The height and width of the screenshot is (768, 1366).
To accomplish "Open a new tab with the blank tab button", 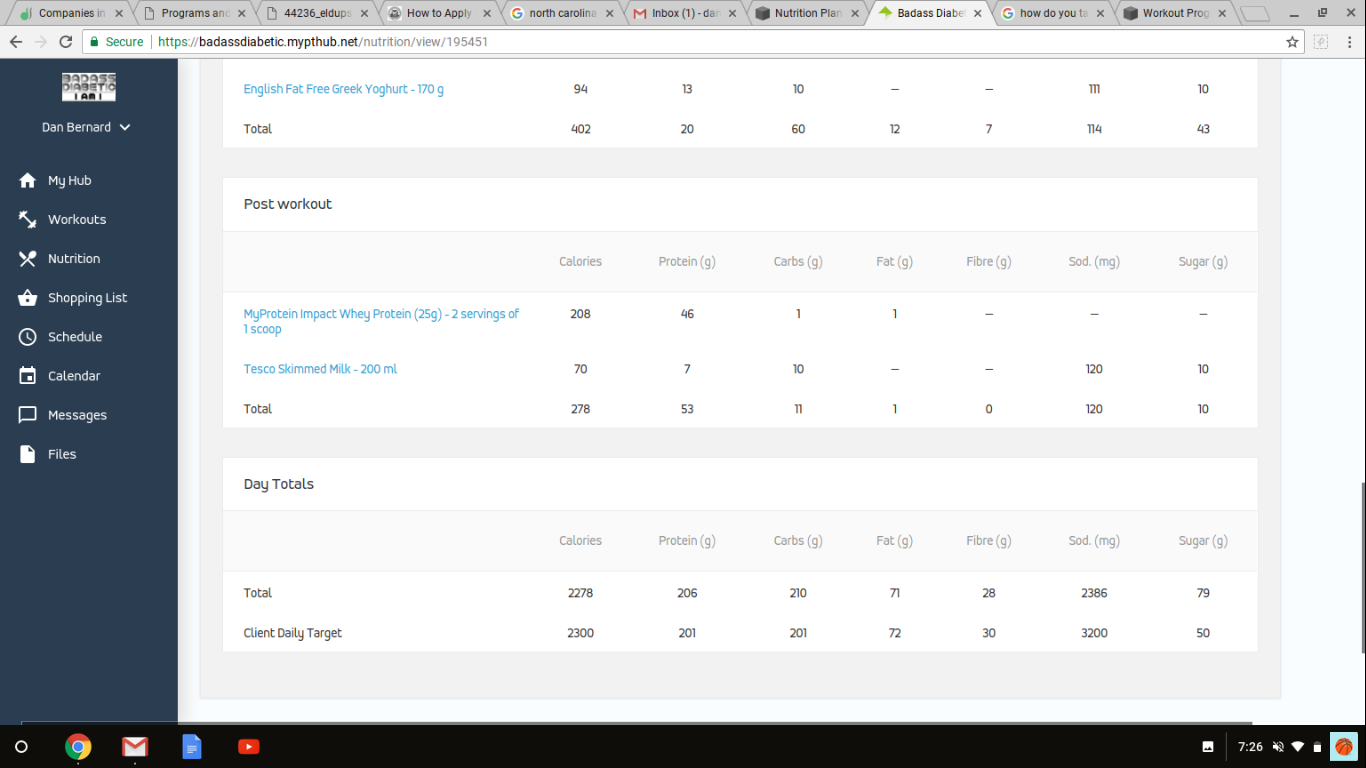I will click(1255, 14).
